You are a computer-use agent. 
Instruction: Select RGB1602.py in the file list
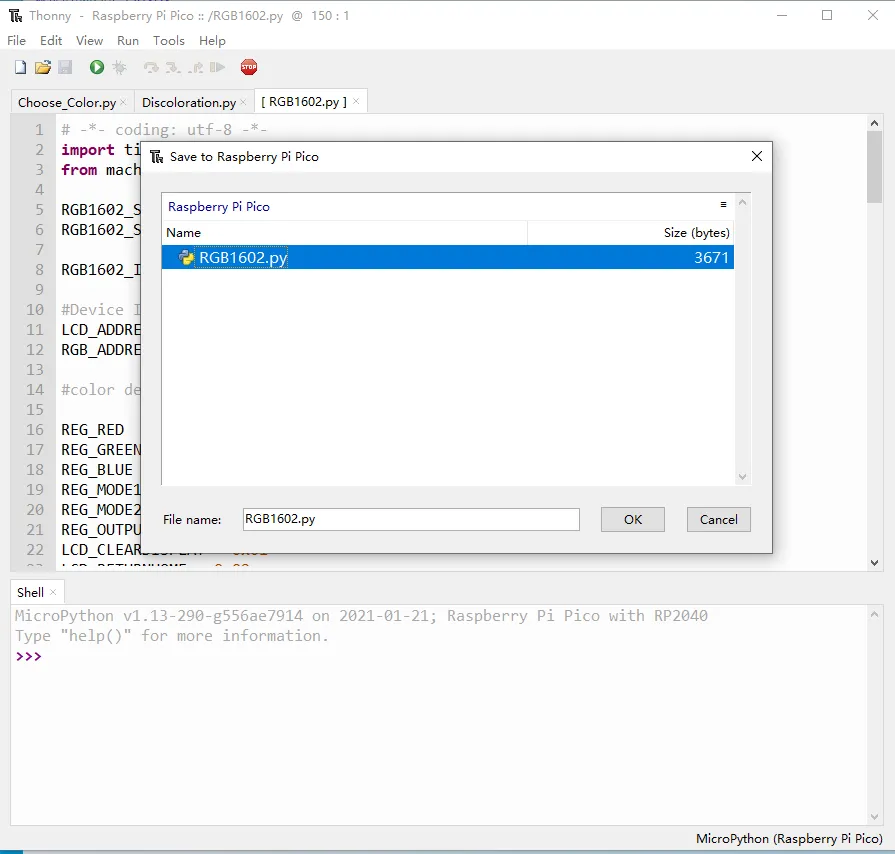coord(448,257)
